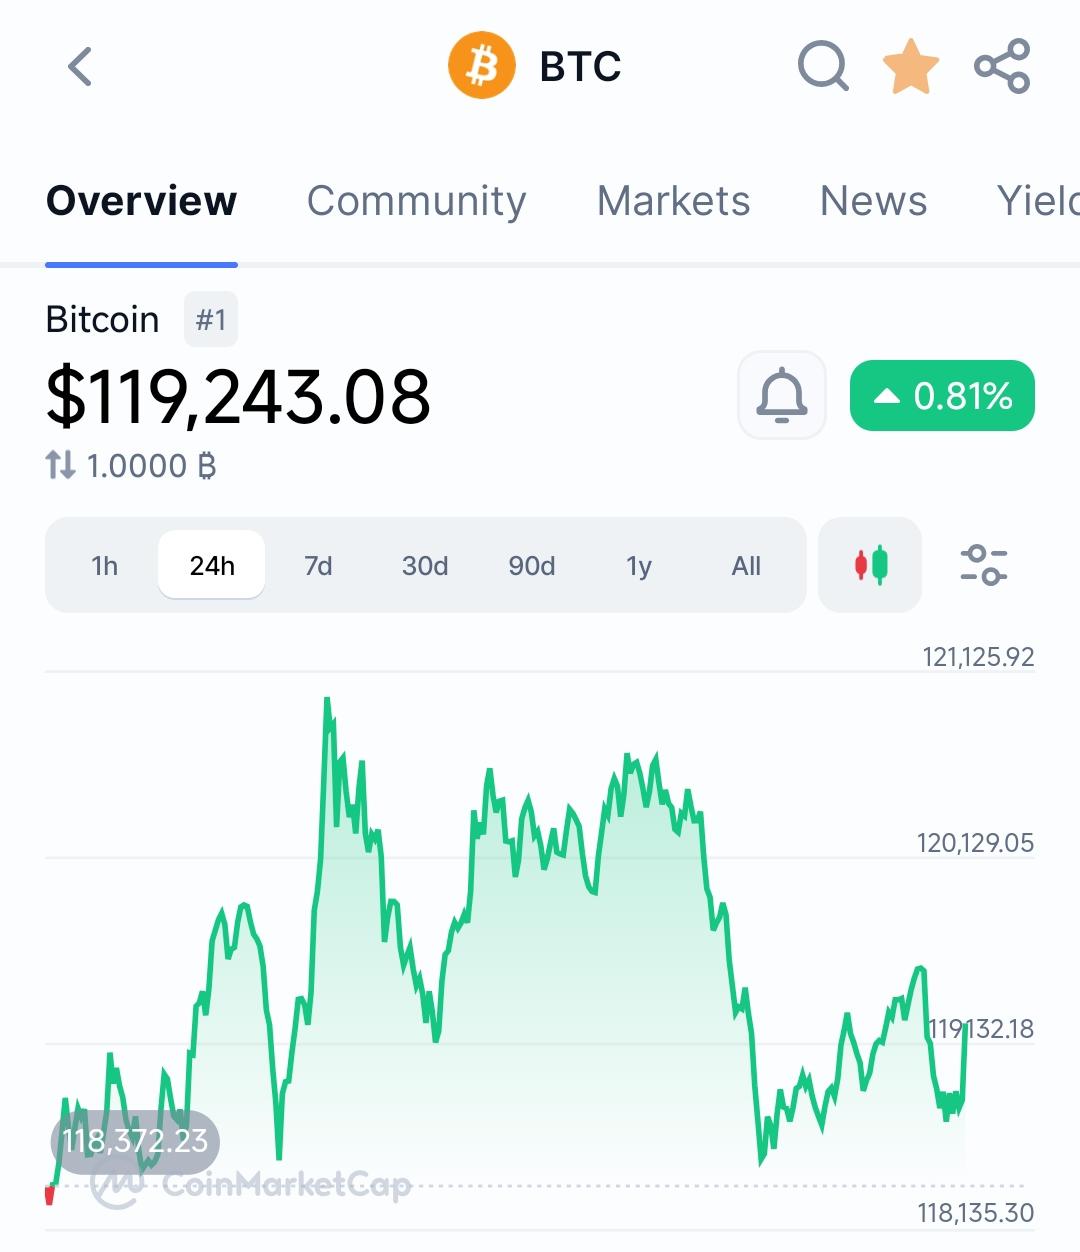Tap the green 0.81% change badge
The height and width of the screenshot is (1252, 1080).
[942, 396]
